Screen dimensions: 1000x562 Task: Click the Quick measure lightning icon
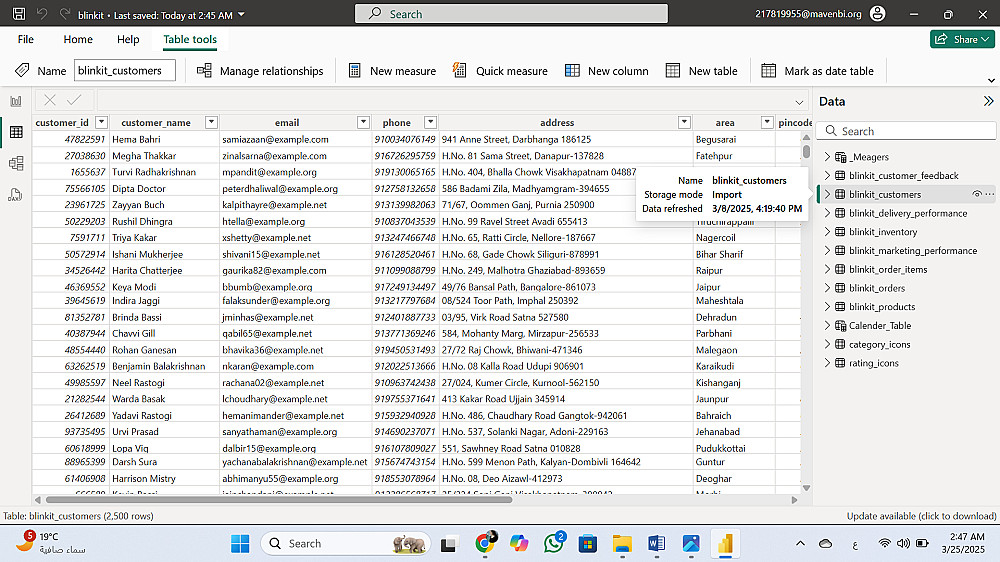tap(459, 70)
